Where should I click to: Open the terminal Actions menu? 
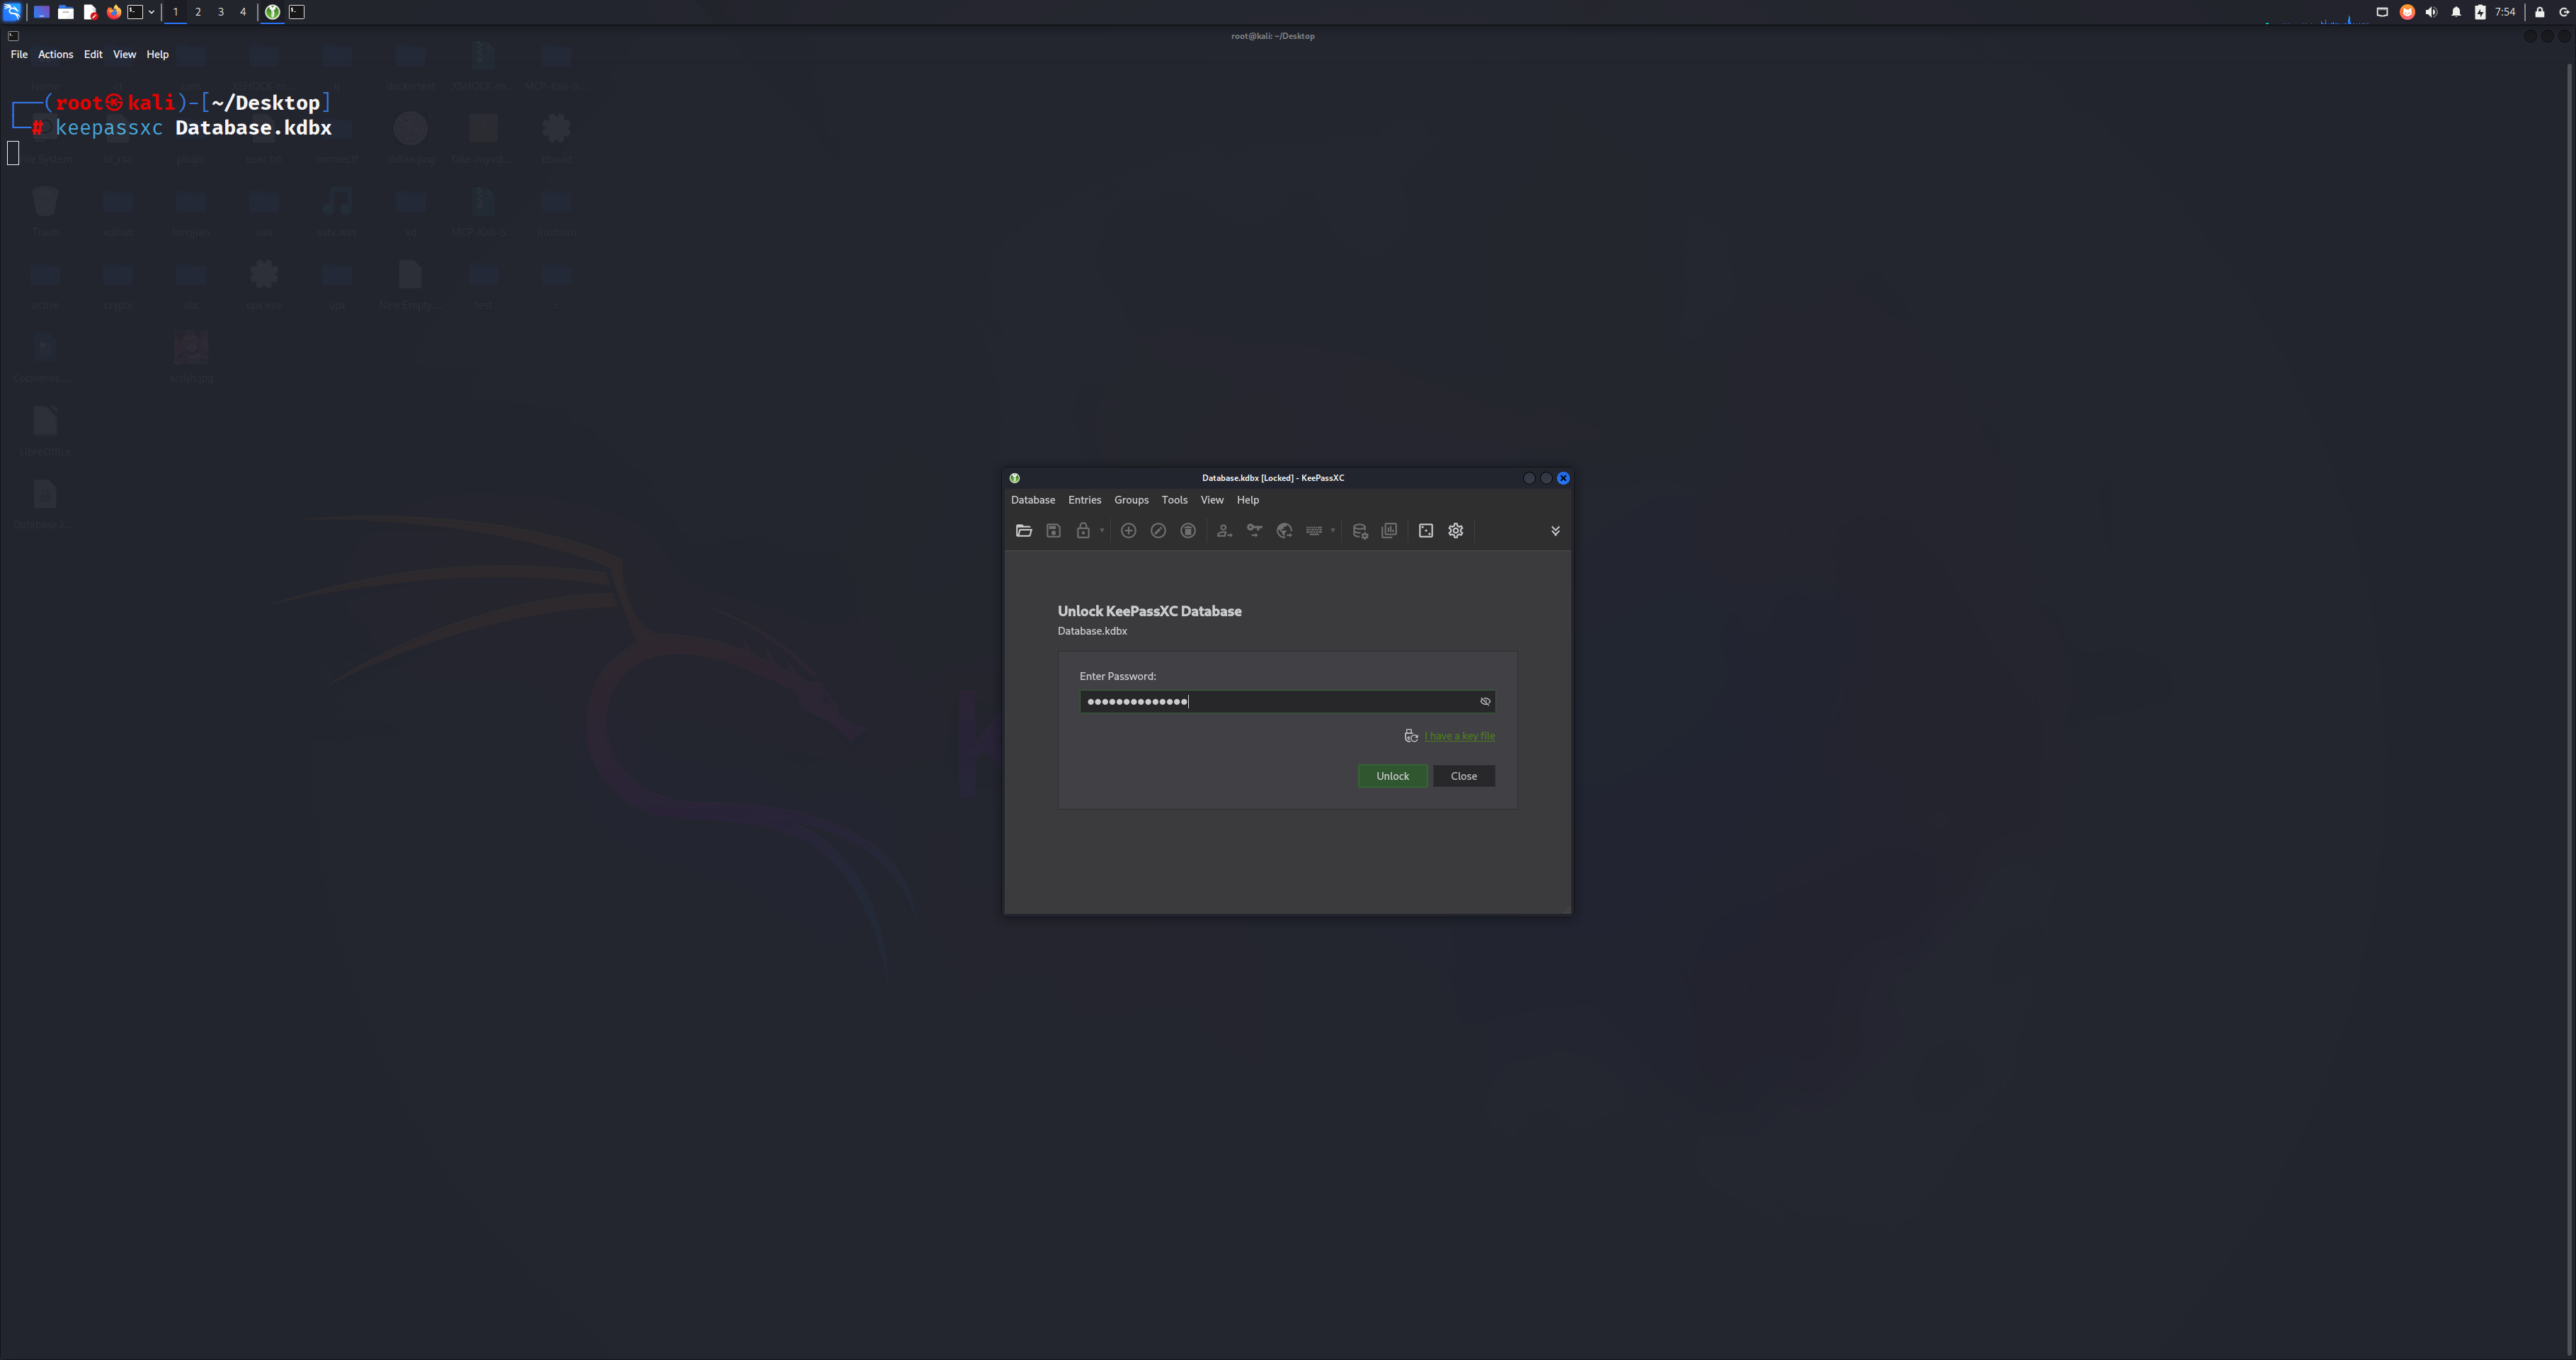tap(55, 54)
